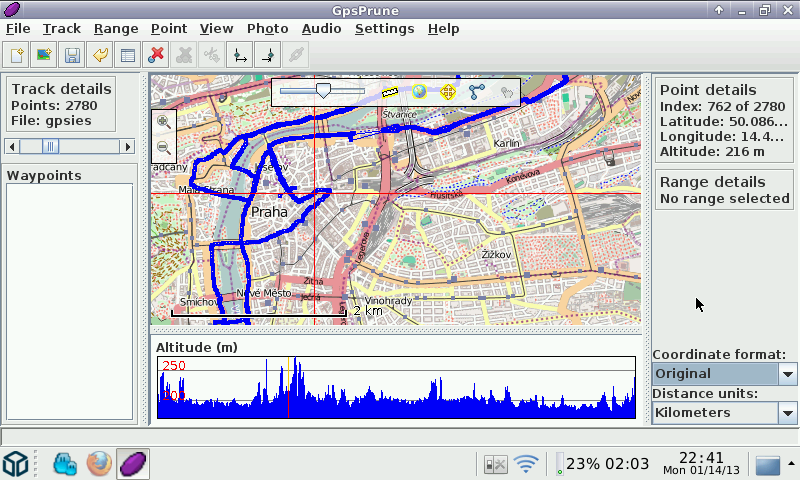Click the new file toolbar icon
800x480 pixels.
[16, 55]
